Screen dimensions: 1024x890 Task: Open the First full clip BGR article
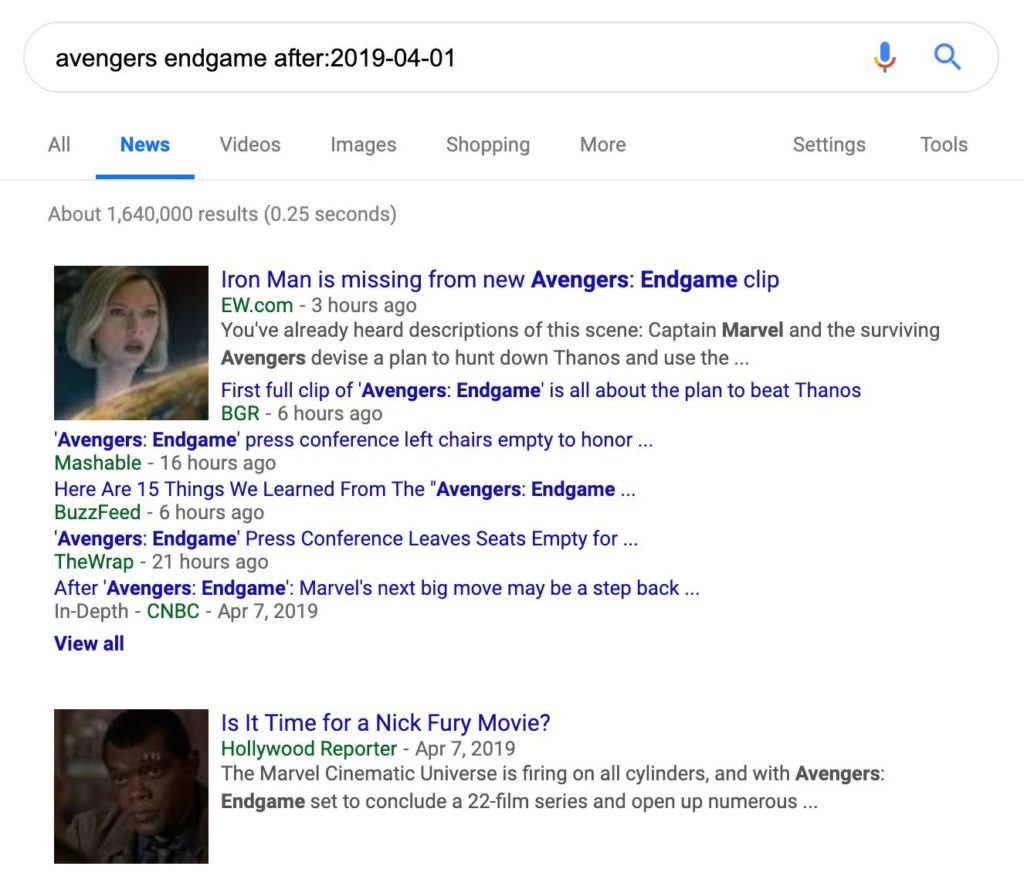click(541, 390)
